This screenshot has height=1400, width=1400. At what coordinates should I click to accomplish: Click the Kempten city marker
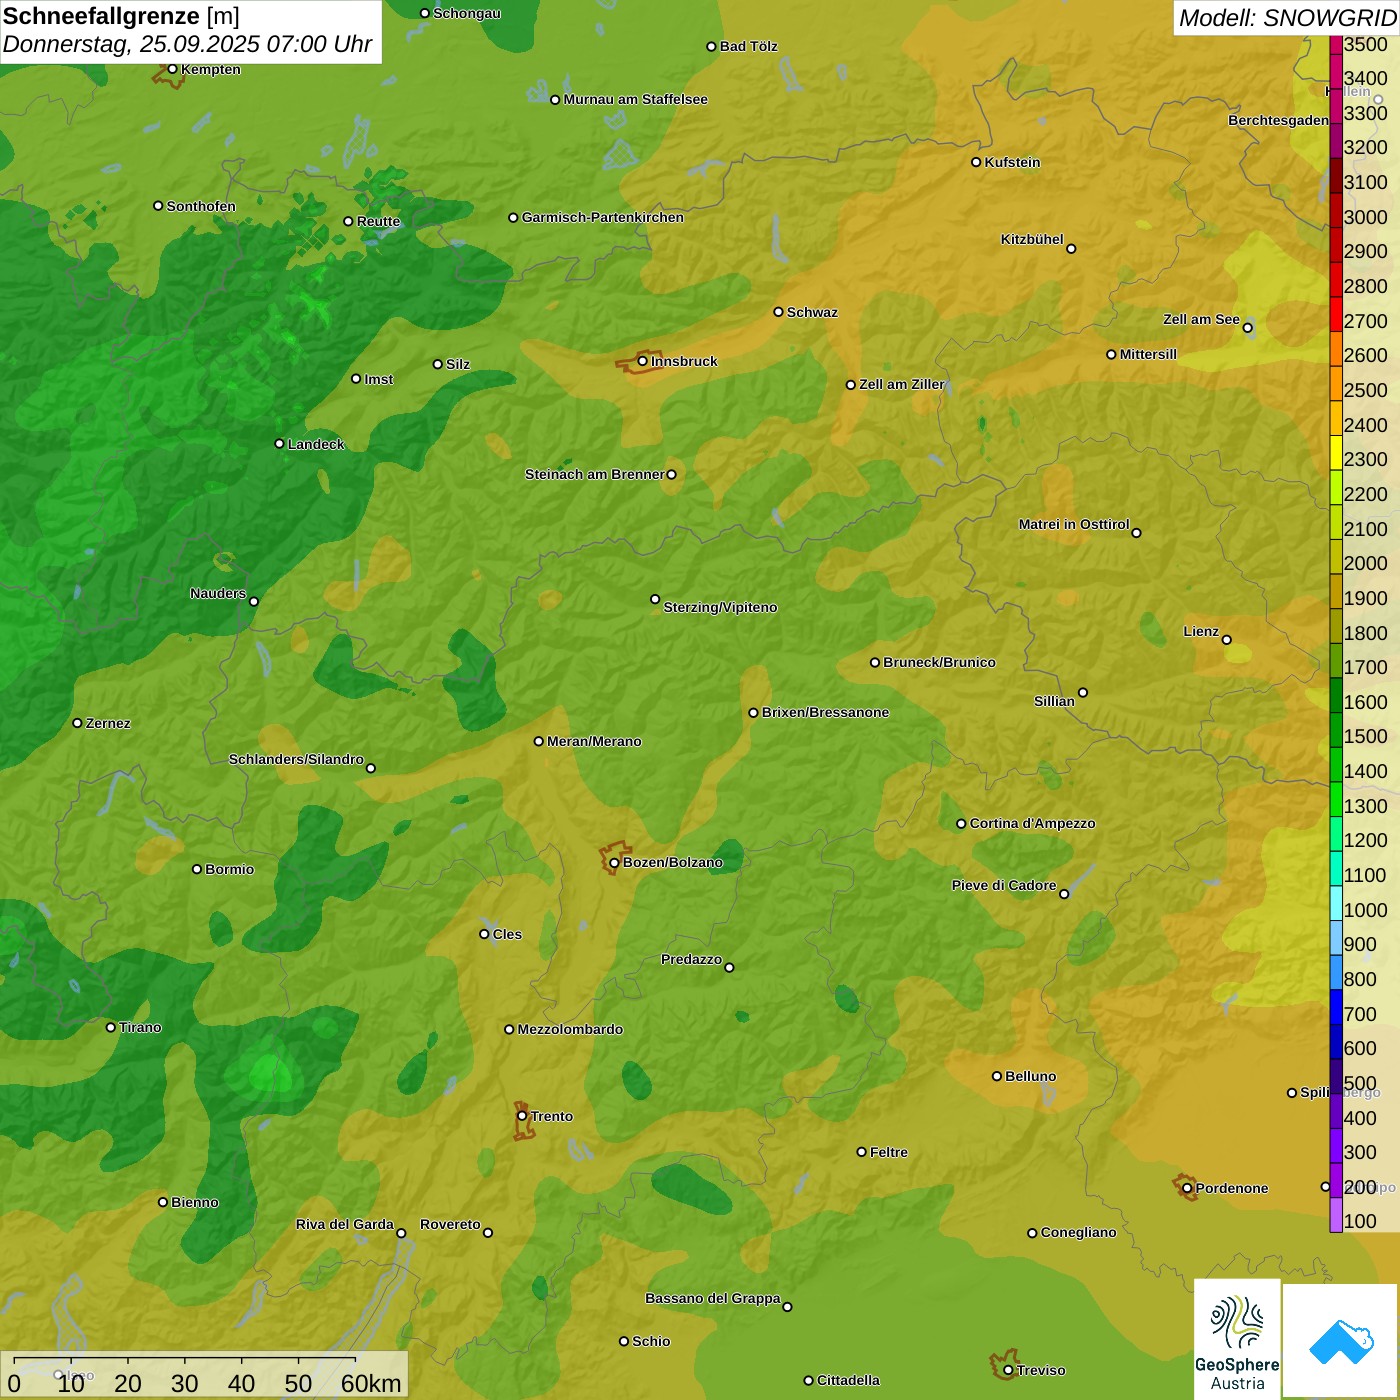(172, 69)
